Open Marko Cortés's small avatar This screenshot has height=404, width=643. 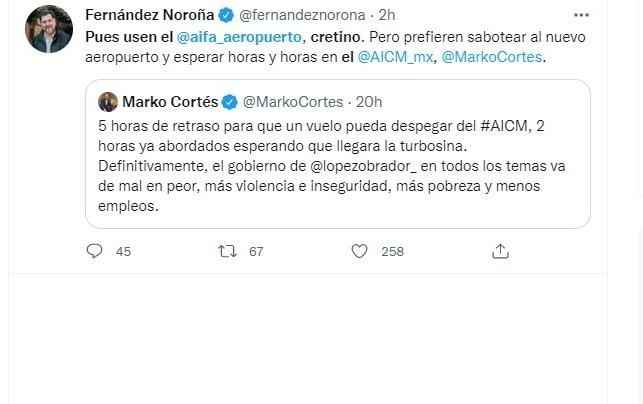coord(107,101)
